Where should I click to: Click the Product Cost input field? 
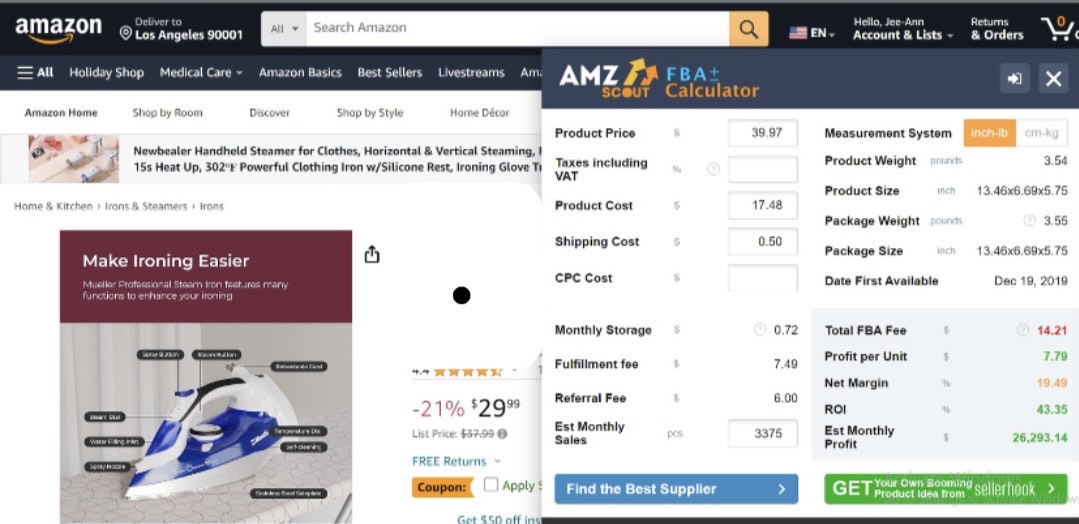click(x=762, y=205)
